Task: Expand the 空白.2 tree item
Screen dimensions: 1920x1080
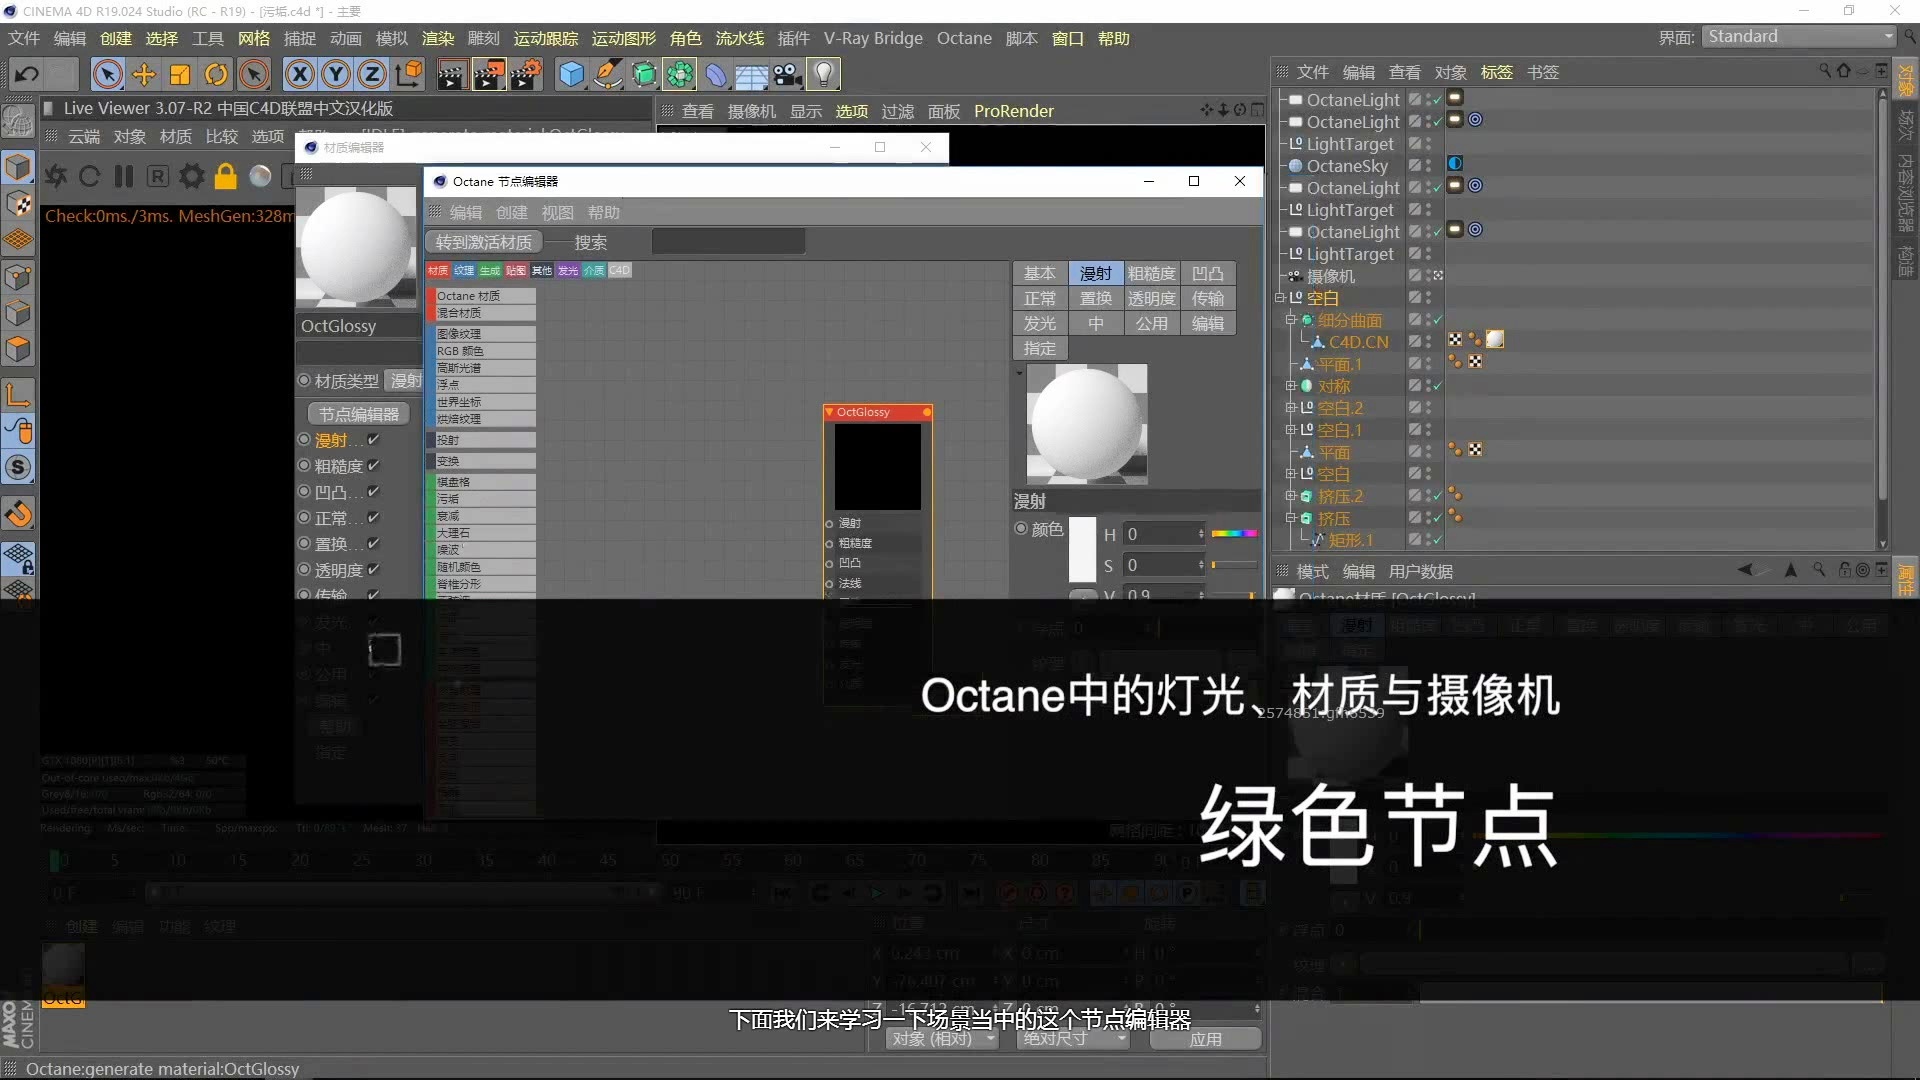Action: pos(1290,408)
